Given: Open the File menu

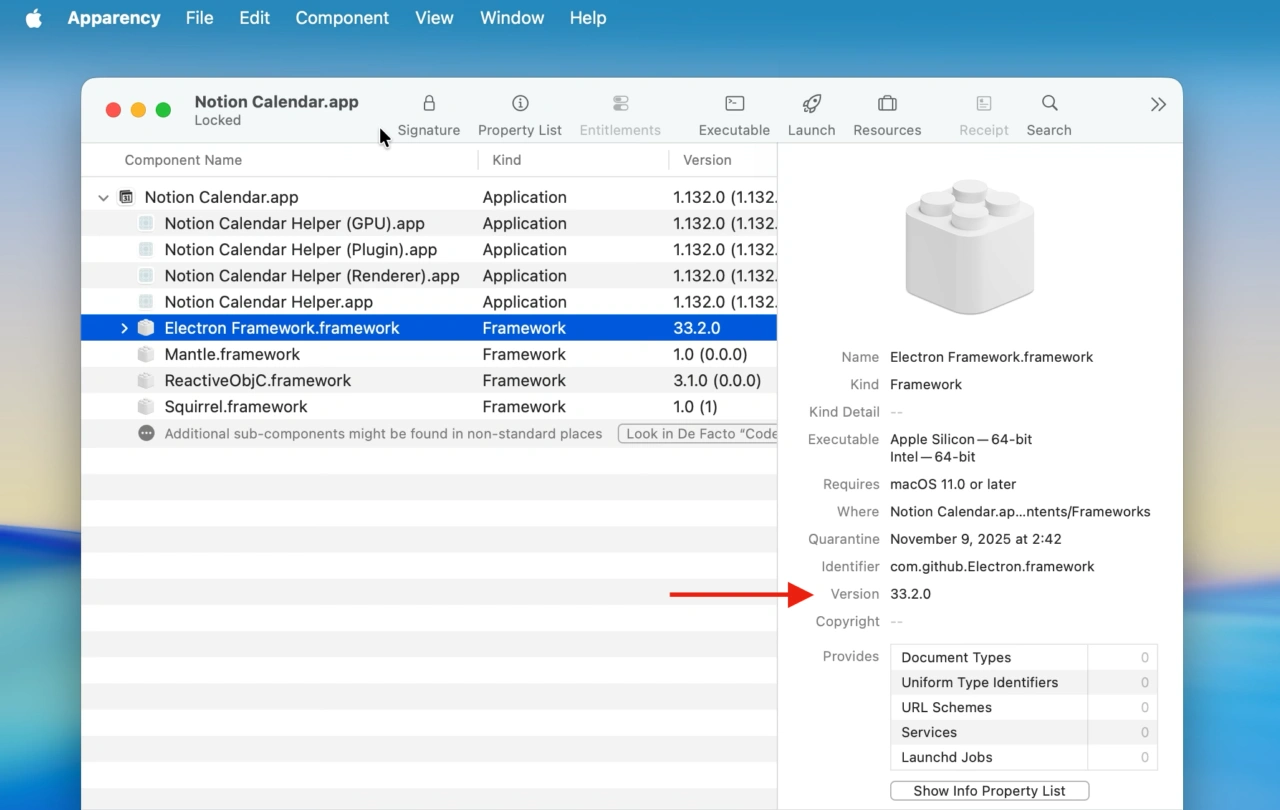Looking at the screenshot, I should click(x=199, y=18).
